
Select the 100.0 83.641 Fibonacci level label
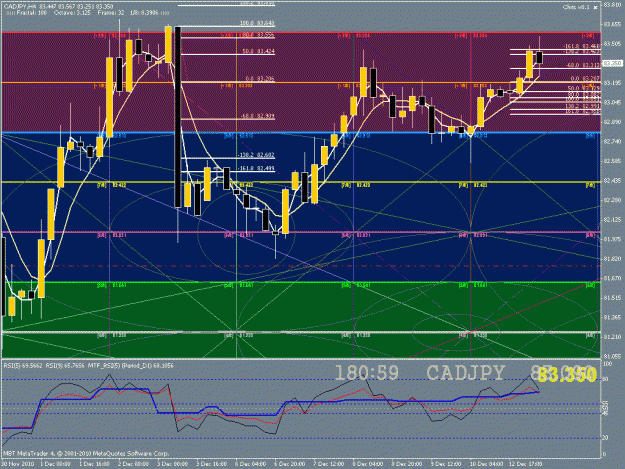(257, 23)
